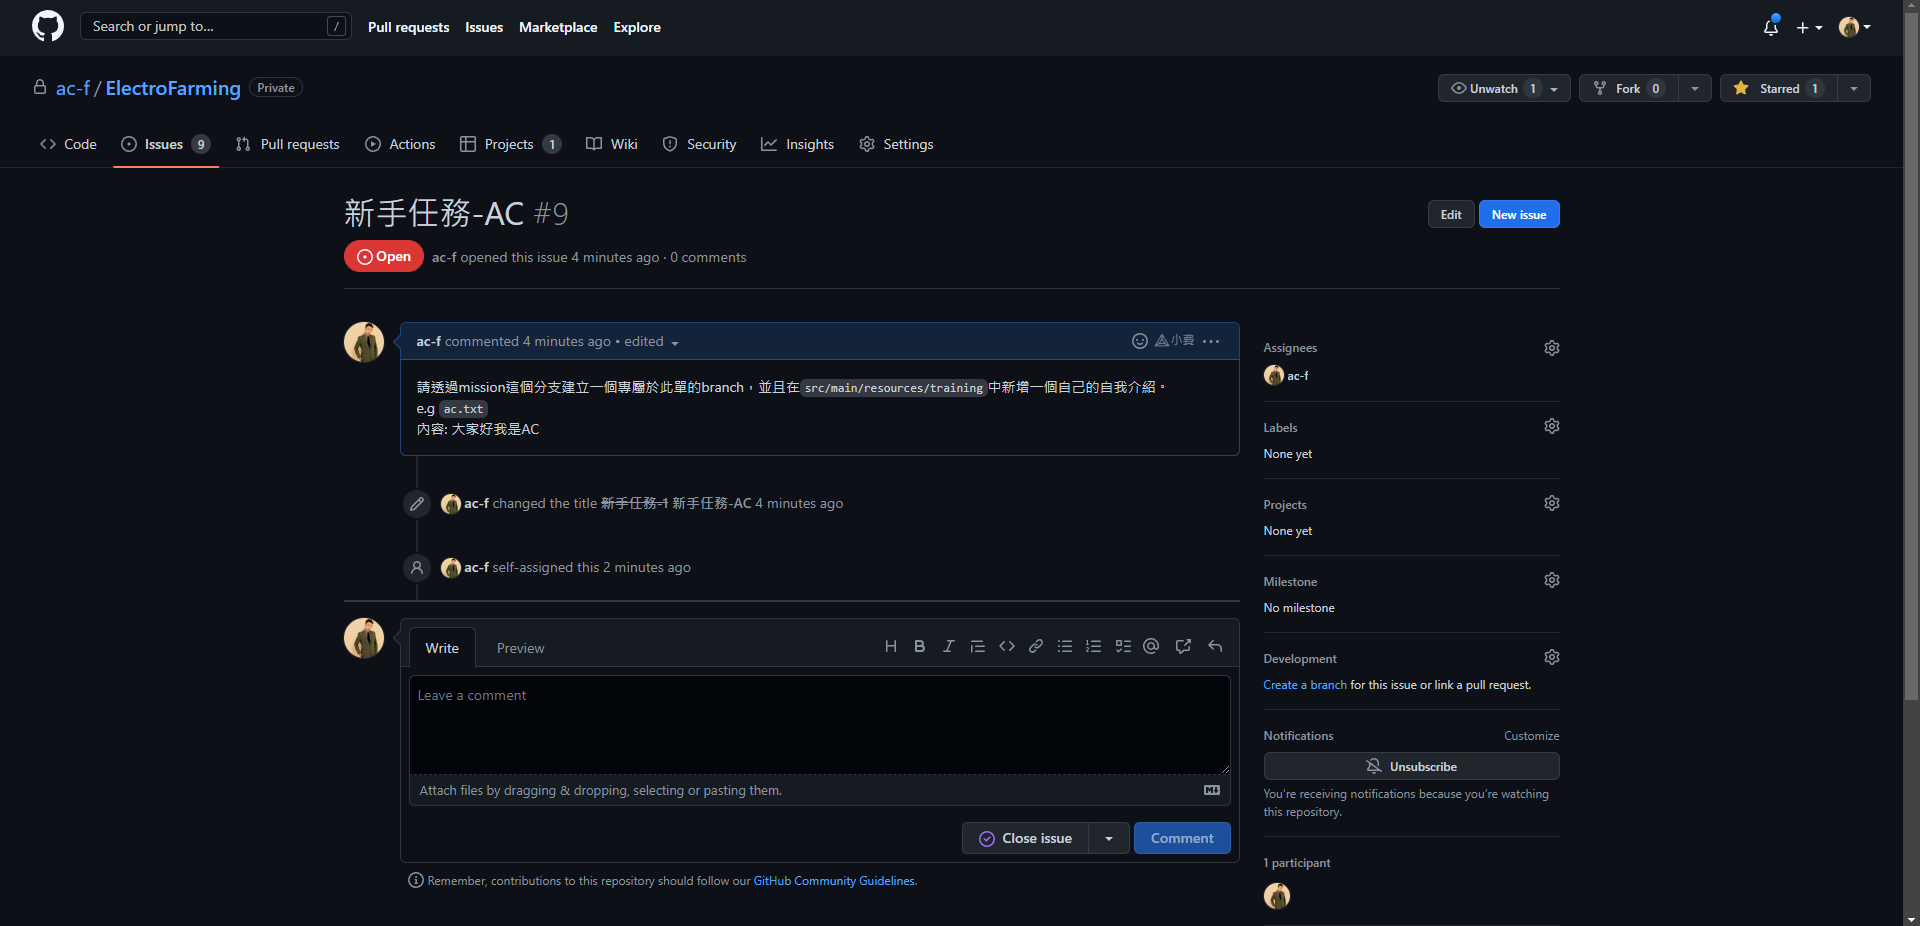Open the create new plus menu
The height and width of the screenshot is (926, 1920).
click(x=1809, y=27)
